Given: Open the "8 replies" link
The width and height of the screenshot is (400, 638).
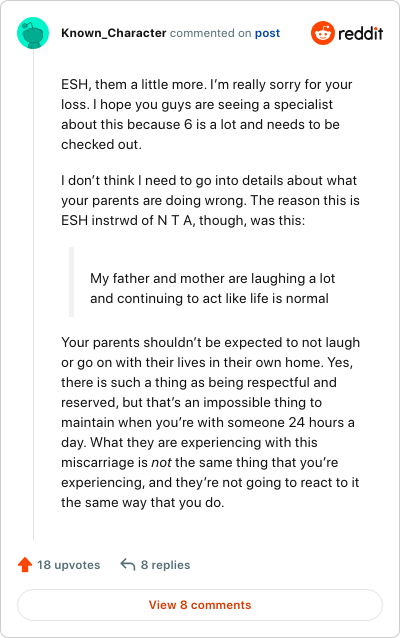Looking at the screenshot, I should tap(165, 565).
